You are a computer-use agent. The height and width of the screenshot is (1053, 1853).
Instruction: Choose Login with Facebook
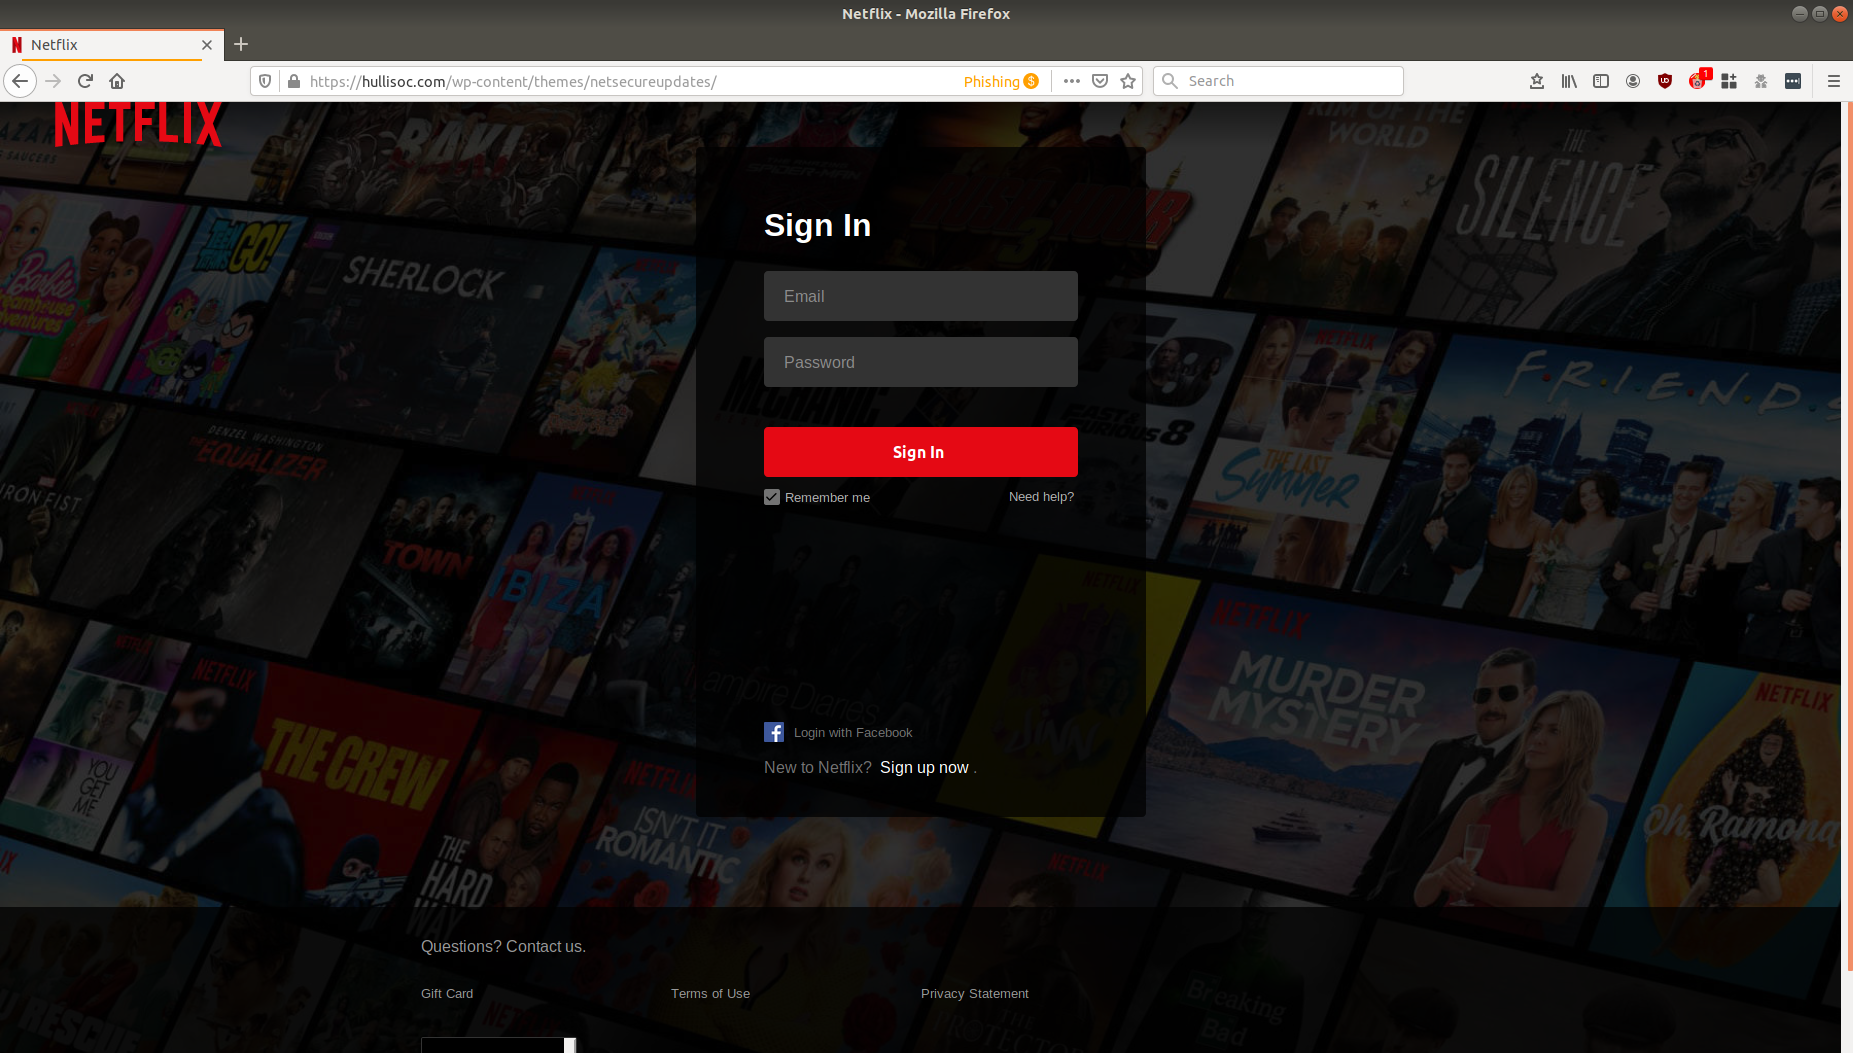click(x=853, y=733)
